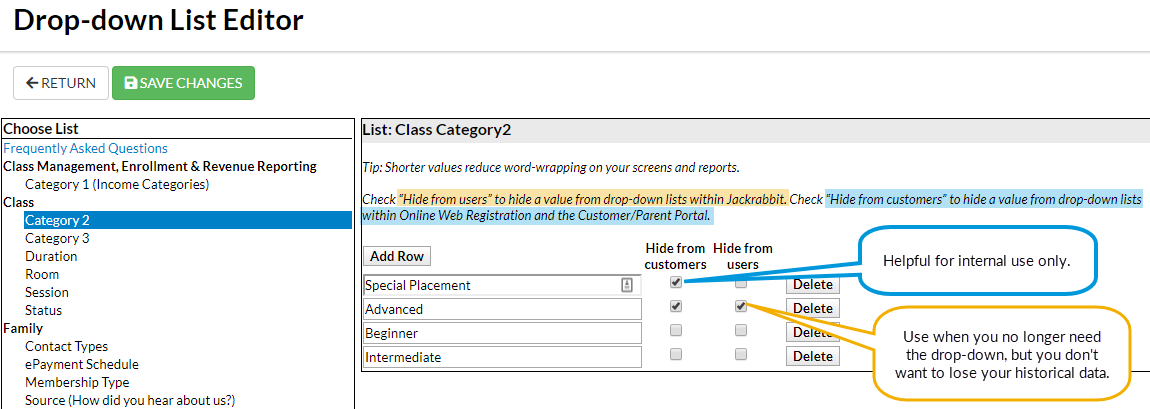Viewport: 1150px width, 409px height.
Task: Delete the Advanced row
Action: point(813,309)
